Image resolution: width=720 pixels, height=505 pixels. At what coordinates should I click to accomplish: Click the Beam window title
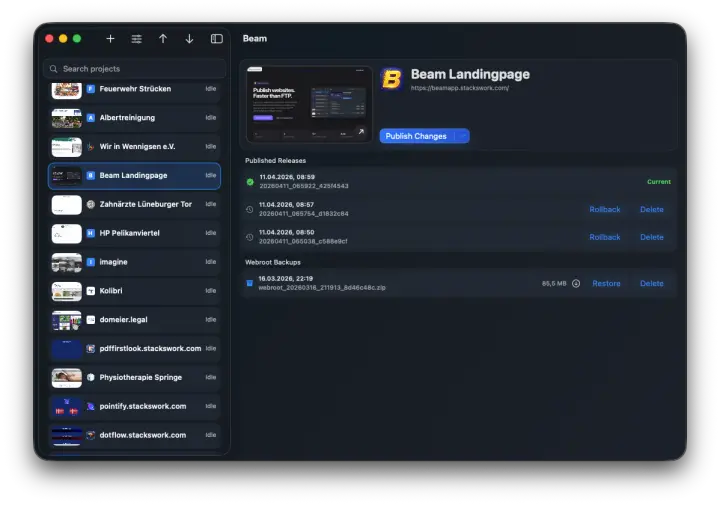click(x=255, y=39)
